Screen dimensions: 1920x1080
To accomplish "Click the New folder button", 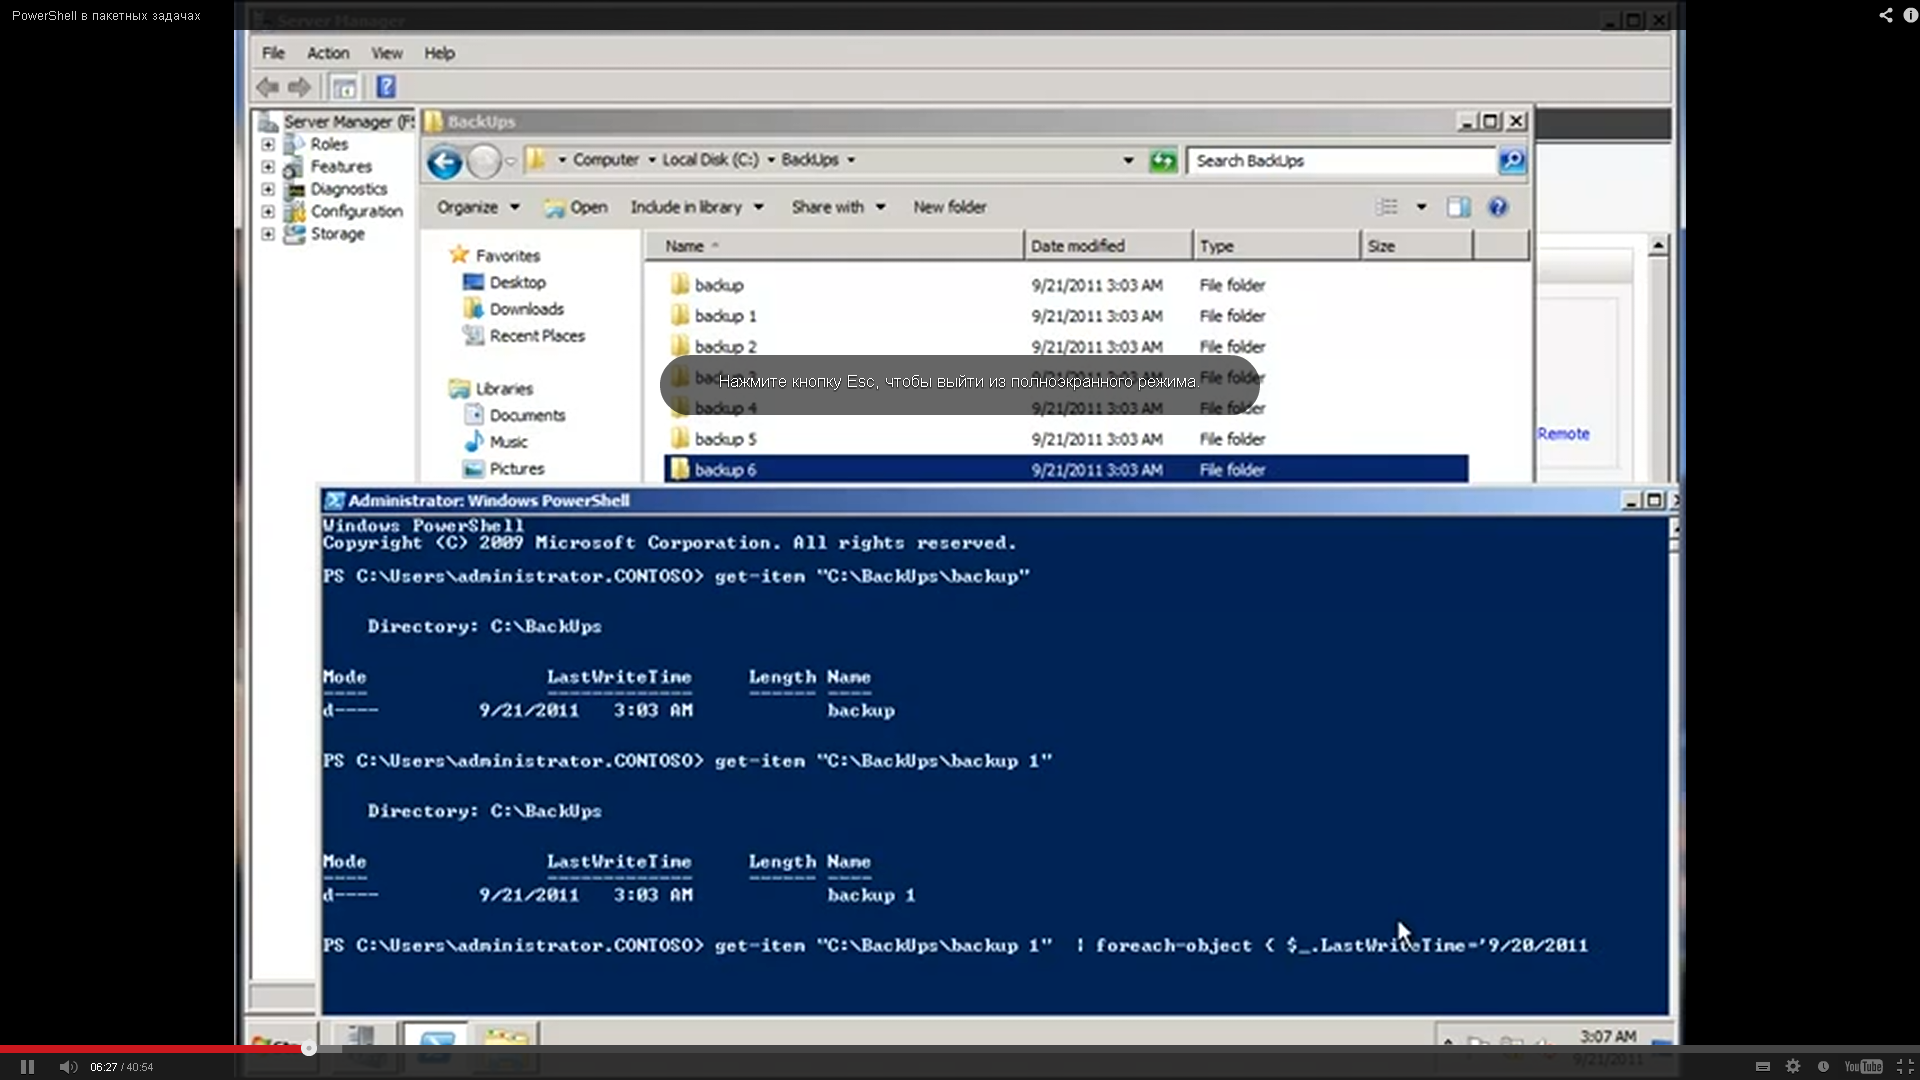I will coord(949,207).
